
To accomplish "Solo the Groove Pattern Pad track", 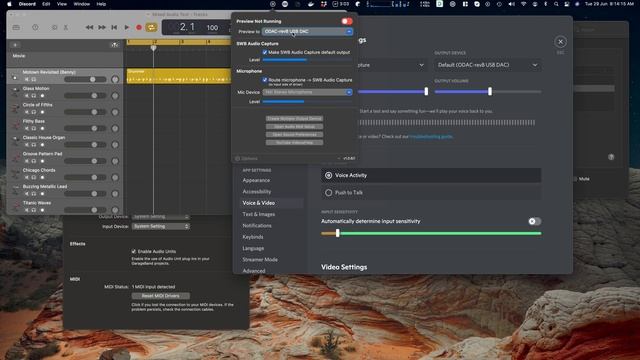I will [34, 161].
